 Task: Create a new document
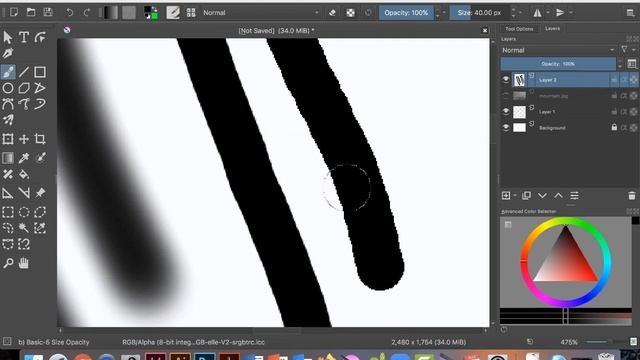click(x=13, y=12)
